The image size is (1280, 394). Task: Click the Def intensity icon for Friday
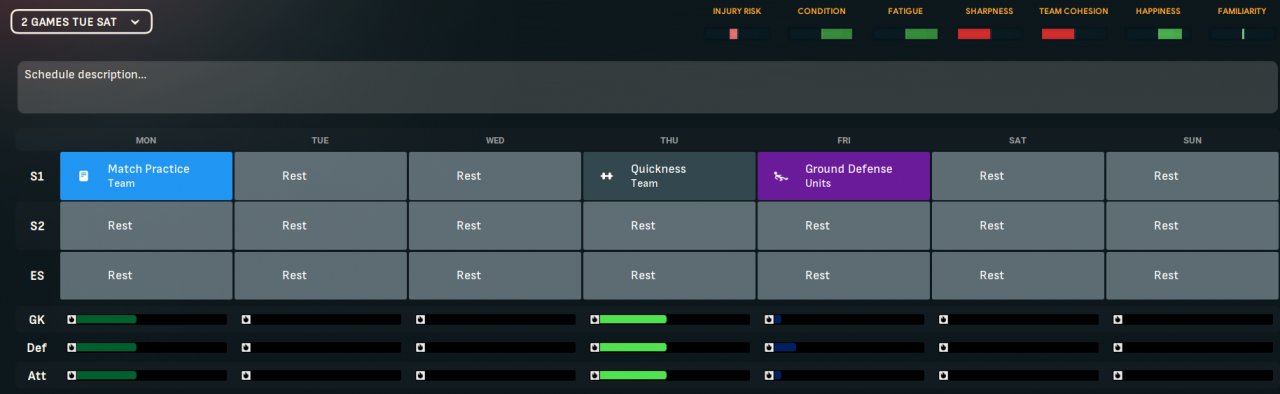769,348
